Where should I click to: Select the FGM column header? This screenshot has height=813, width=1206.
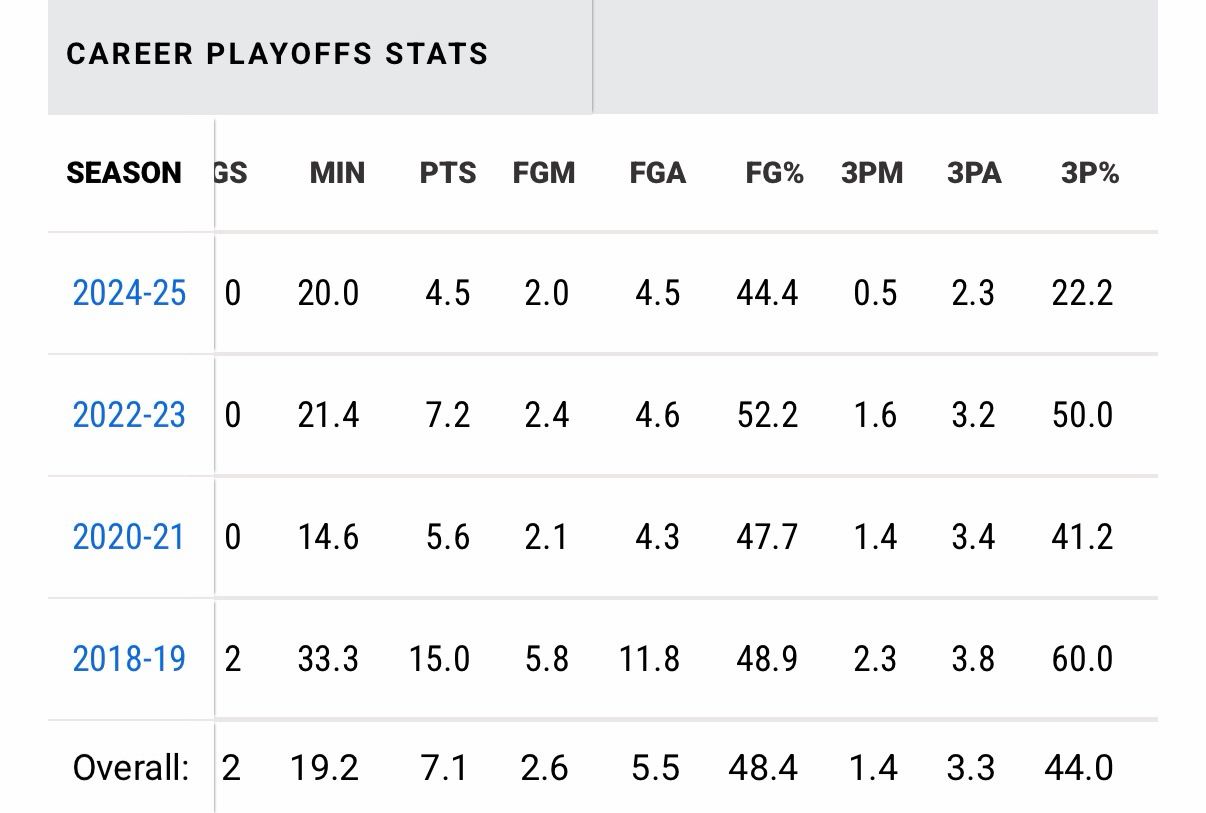pos(544,174)
